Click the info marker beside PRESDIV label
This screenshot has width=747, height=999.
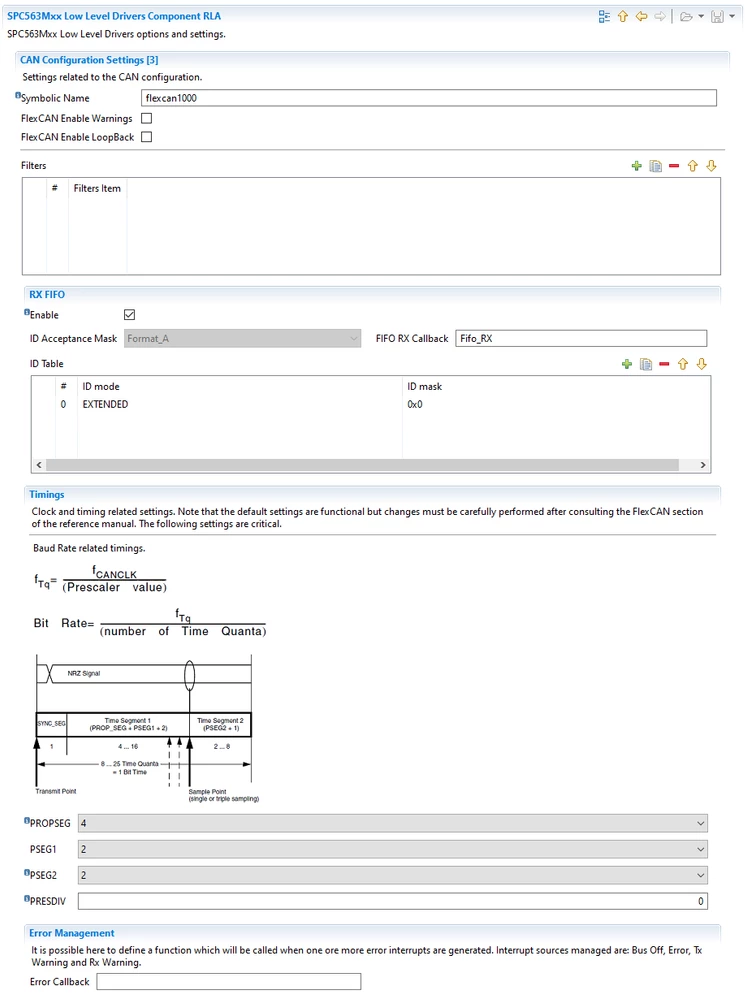pyautogui.click(x=27, y=898)
